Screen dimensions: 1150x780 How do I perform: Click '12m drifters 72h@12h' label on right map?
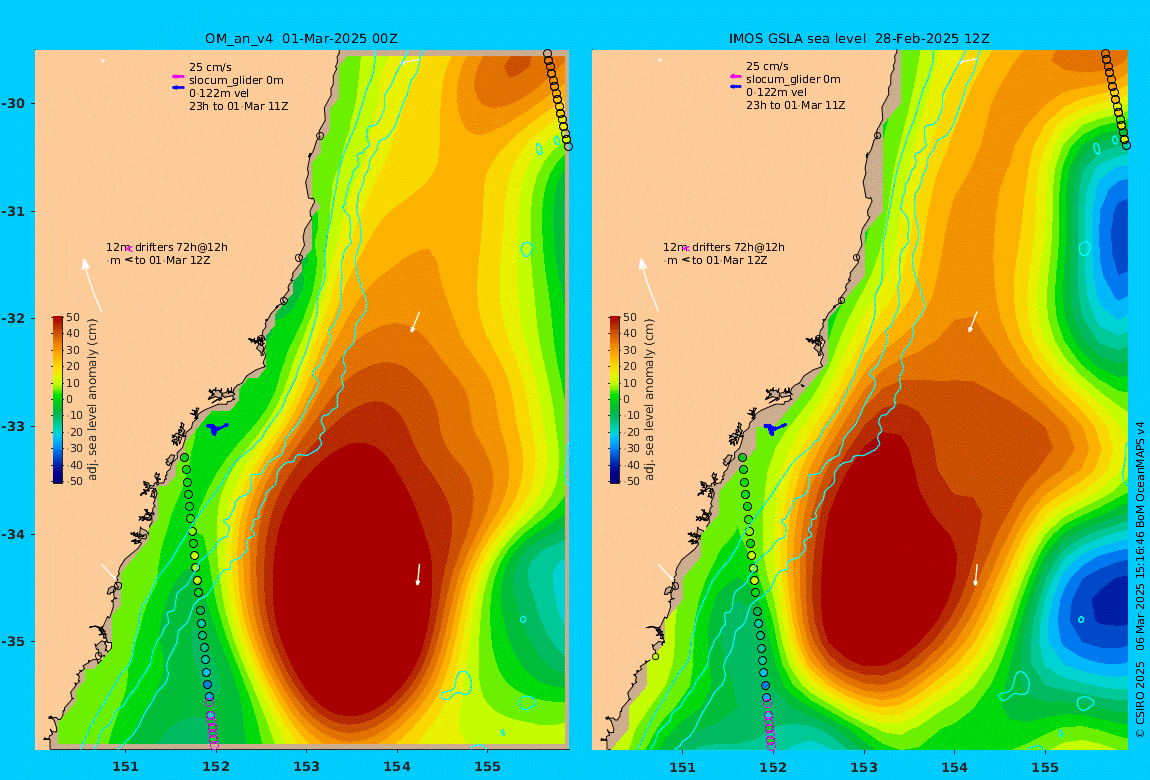coord(724,248)
